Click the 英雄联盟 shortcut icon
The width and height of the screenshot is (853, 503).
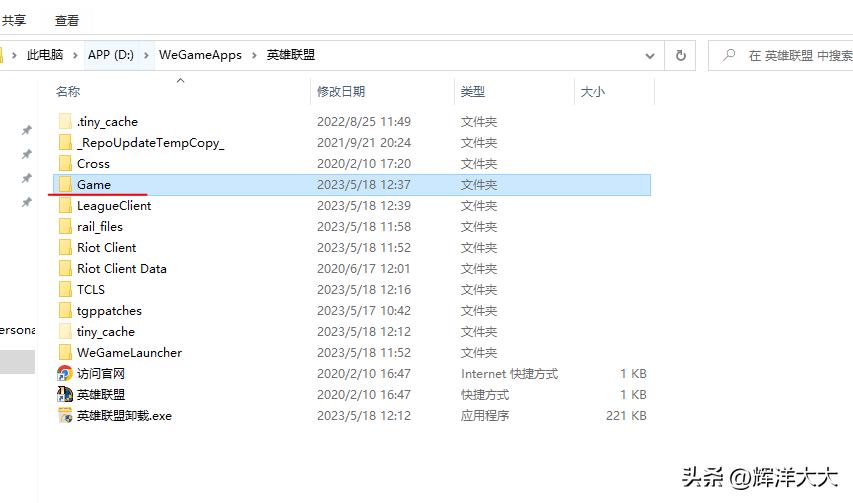(x=65, y=394)
